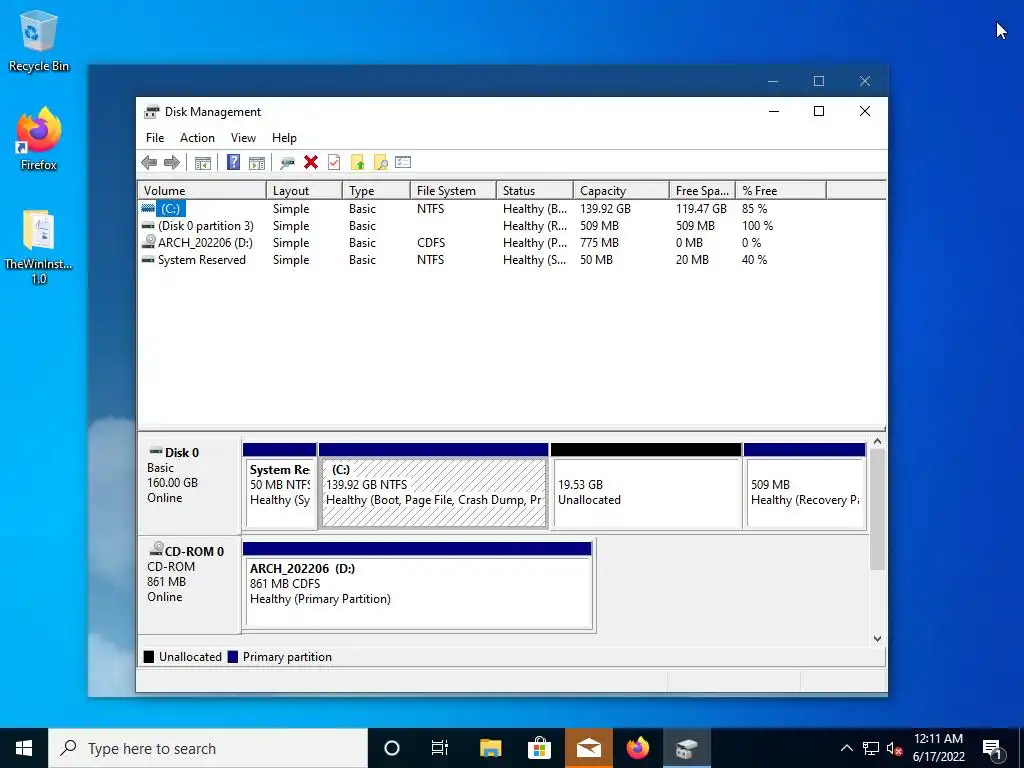1024x768 pixels.
Task: Select the 19.53 GB Unallocated block
Action: [x=647, y=486]
